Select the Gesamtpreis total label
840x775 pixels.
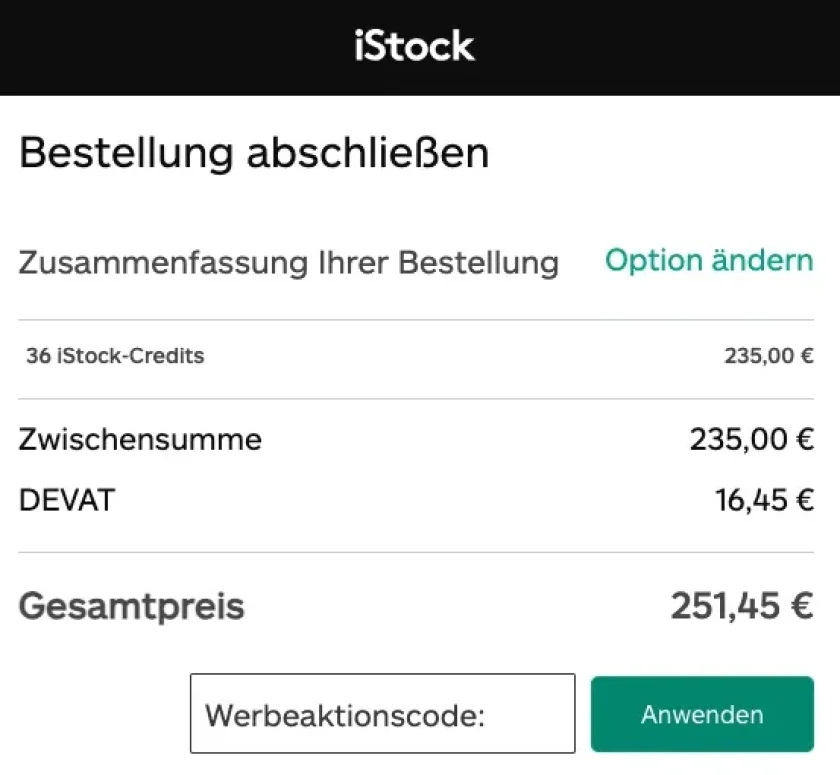click(131, 605)
